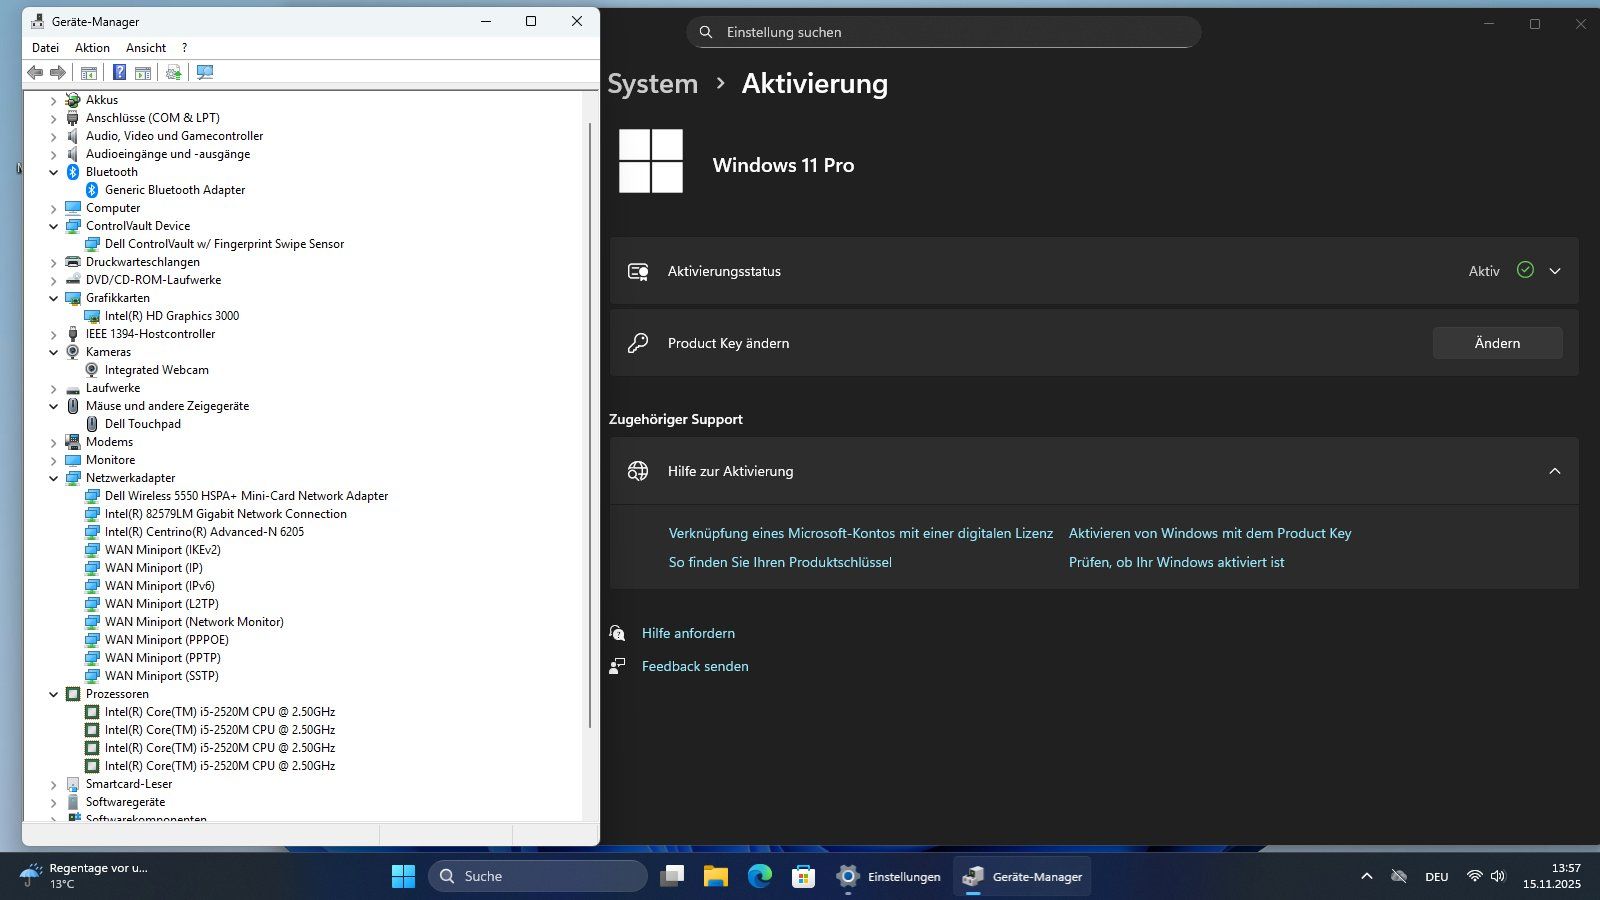Click the Hilfe anfordern link

[x=688, y=634]
